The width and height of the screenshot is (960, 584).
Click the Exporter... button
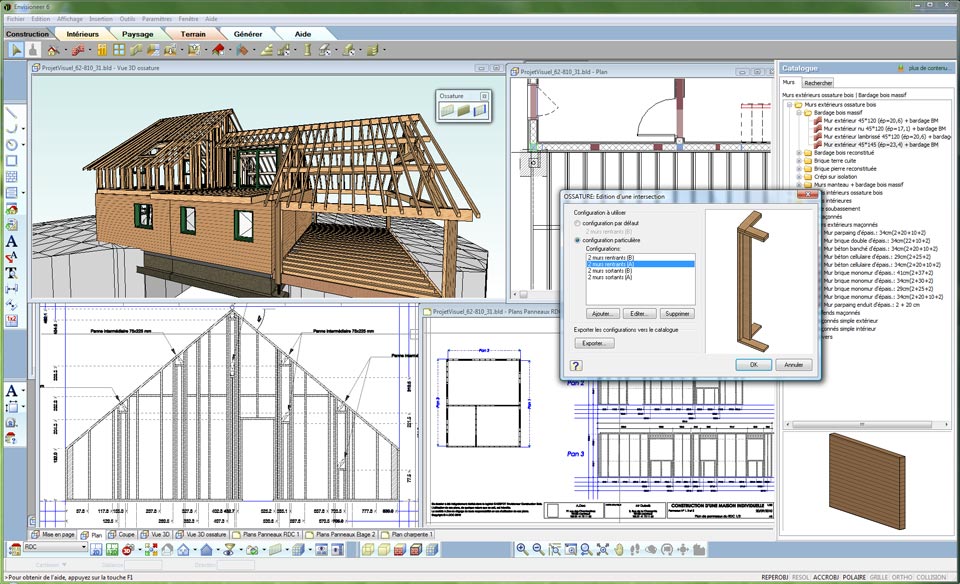(594, 343)
